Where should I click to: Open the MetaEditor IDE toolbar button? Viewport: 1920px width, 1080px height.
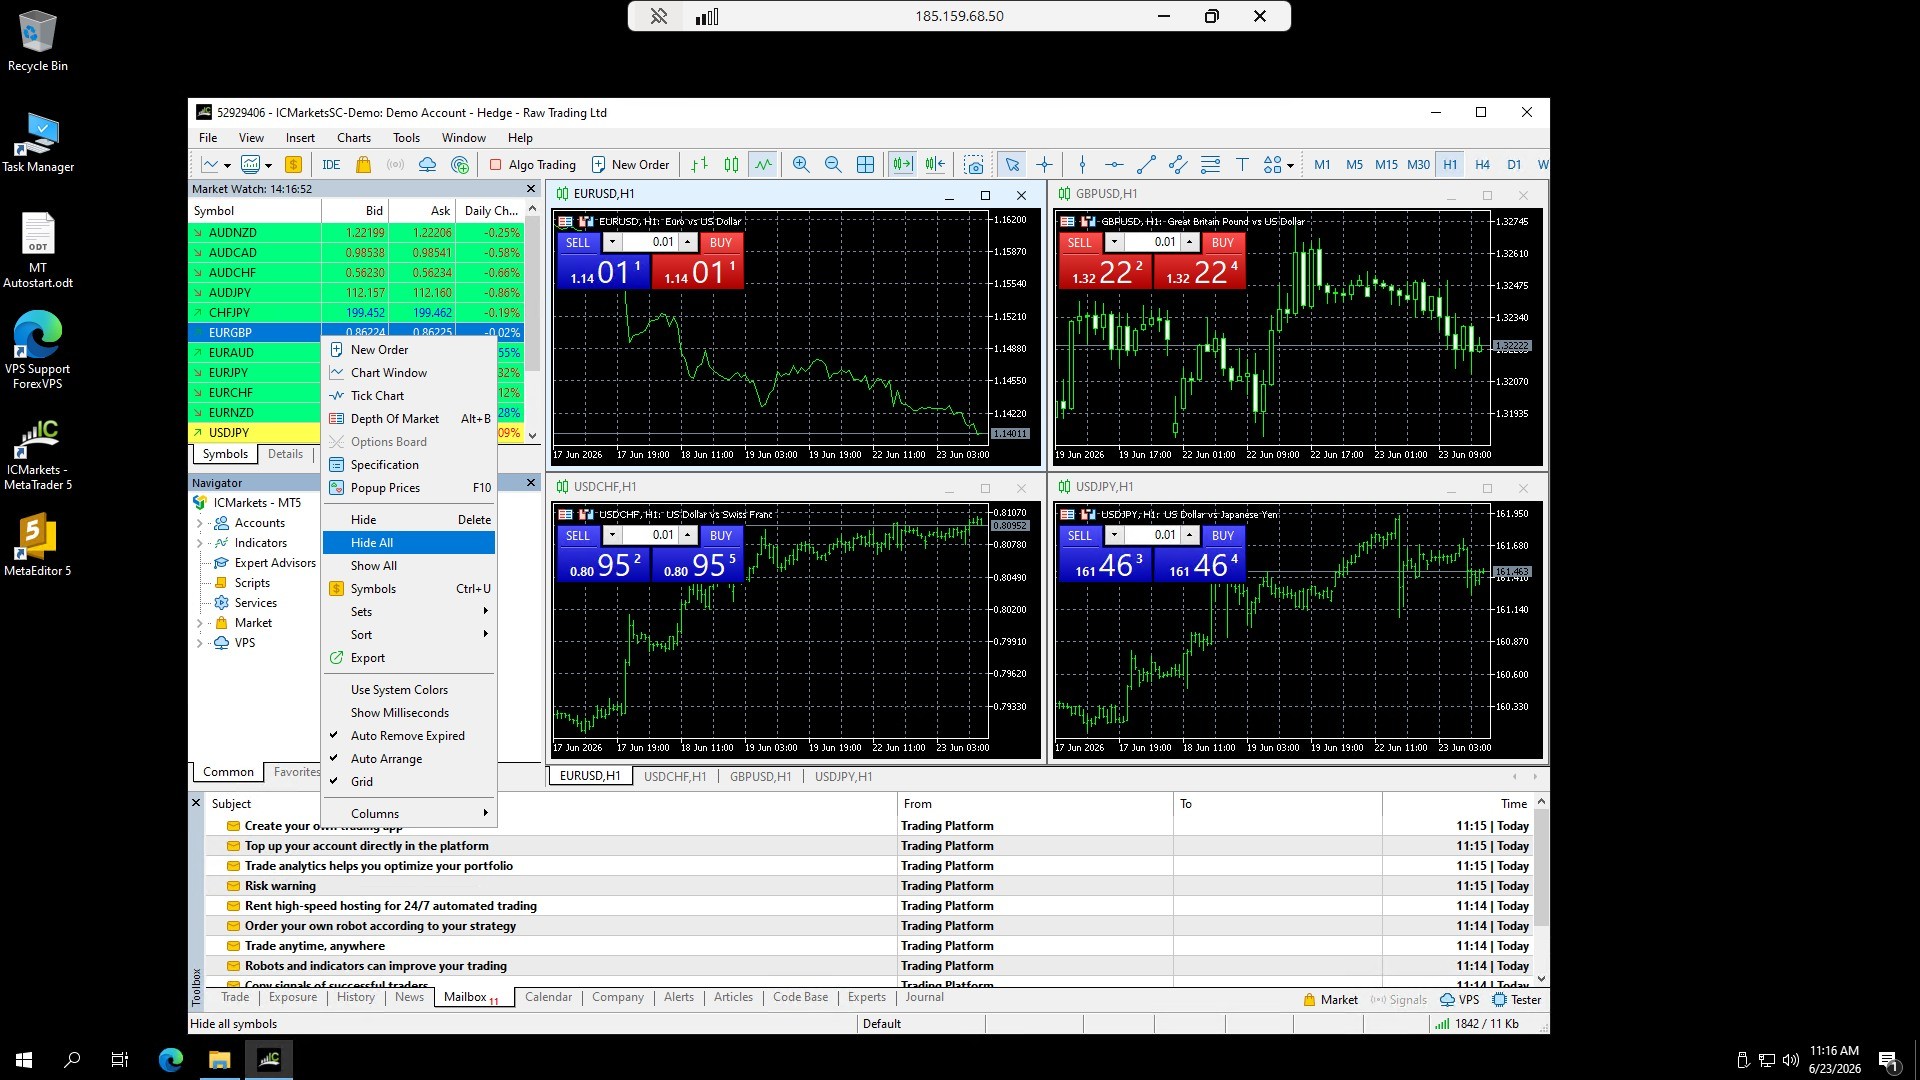click(331, 165)
